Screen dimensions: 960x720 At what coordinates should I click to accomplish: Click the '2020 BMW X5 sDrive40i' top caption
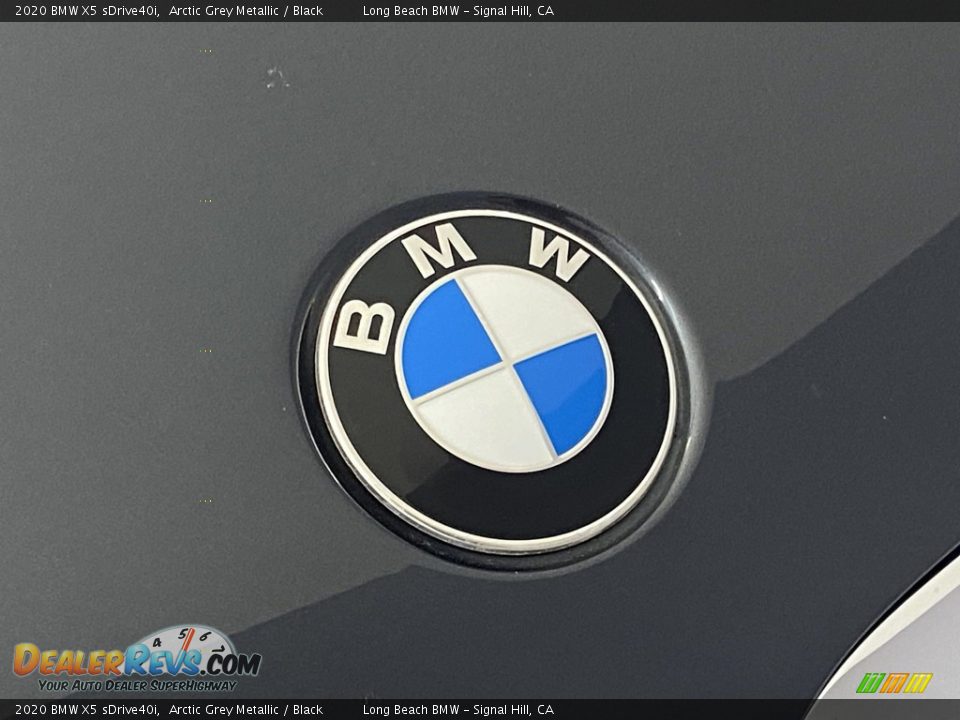coord(87,10)
